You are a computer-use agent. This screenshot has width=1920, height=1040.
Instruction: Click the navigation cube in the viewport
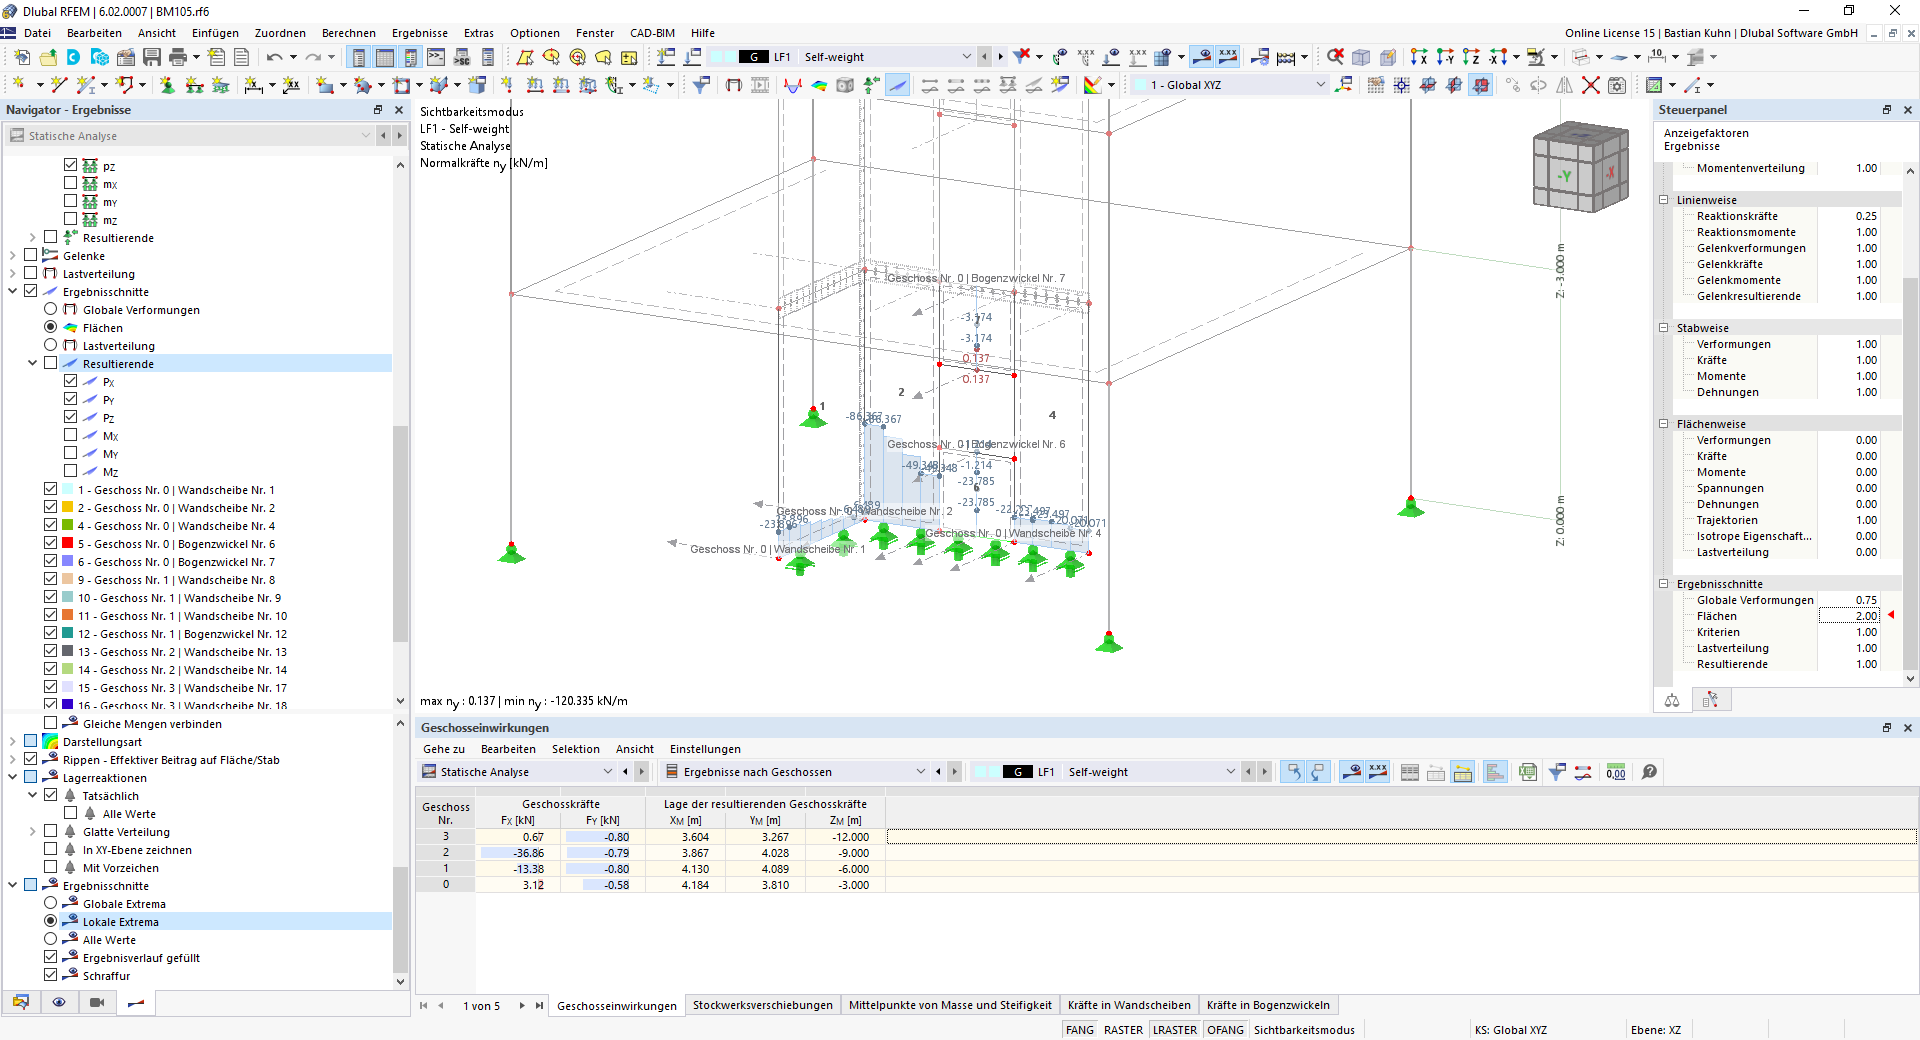[x=1581, y=167]
